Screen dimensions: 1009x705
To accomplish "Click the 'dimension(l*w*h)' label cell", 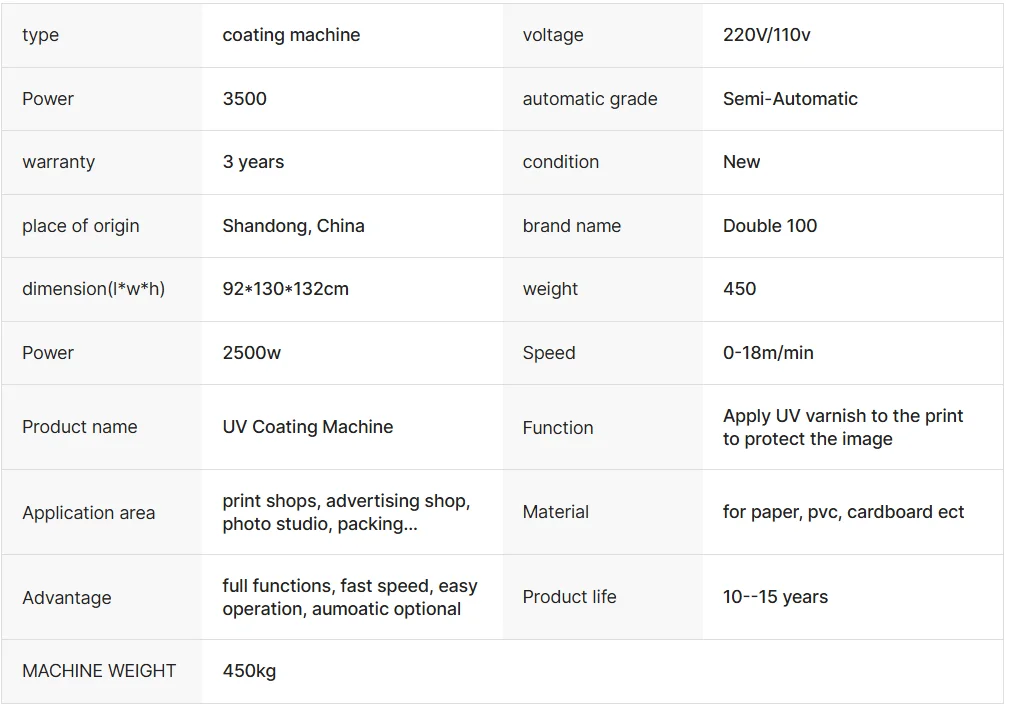I will tap(102, 289).
